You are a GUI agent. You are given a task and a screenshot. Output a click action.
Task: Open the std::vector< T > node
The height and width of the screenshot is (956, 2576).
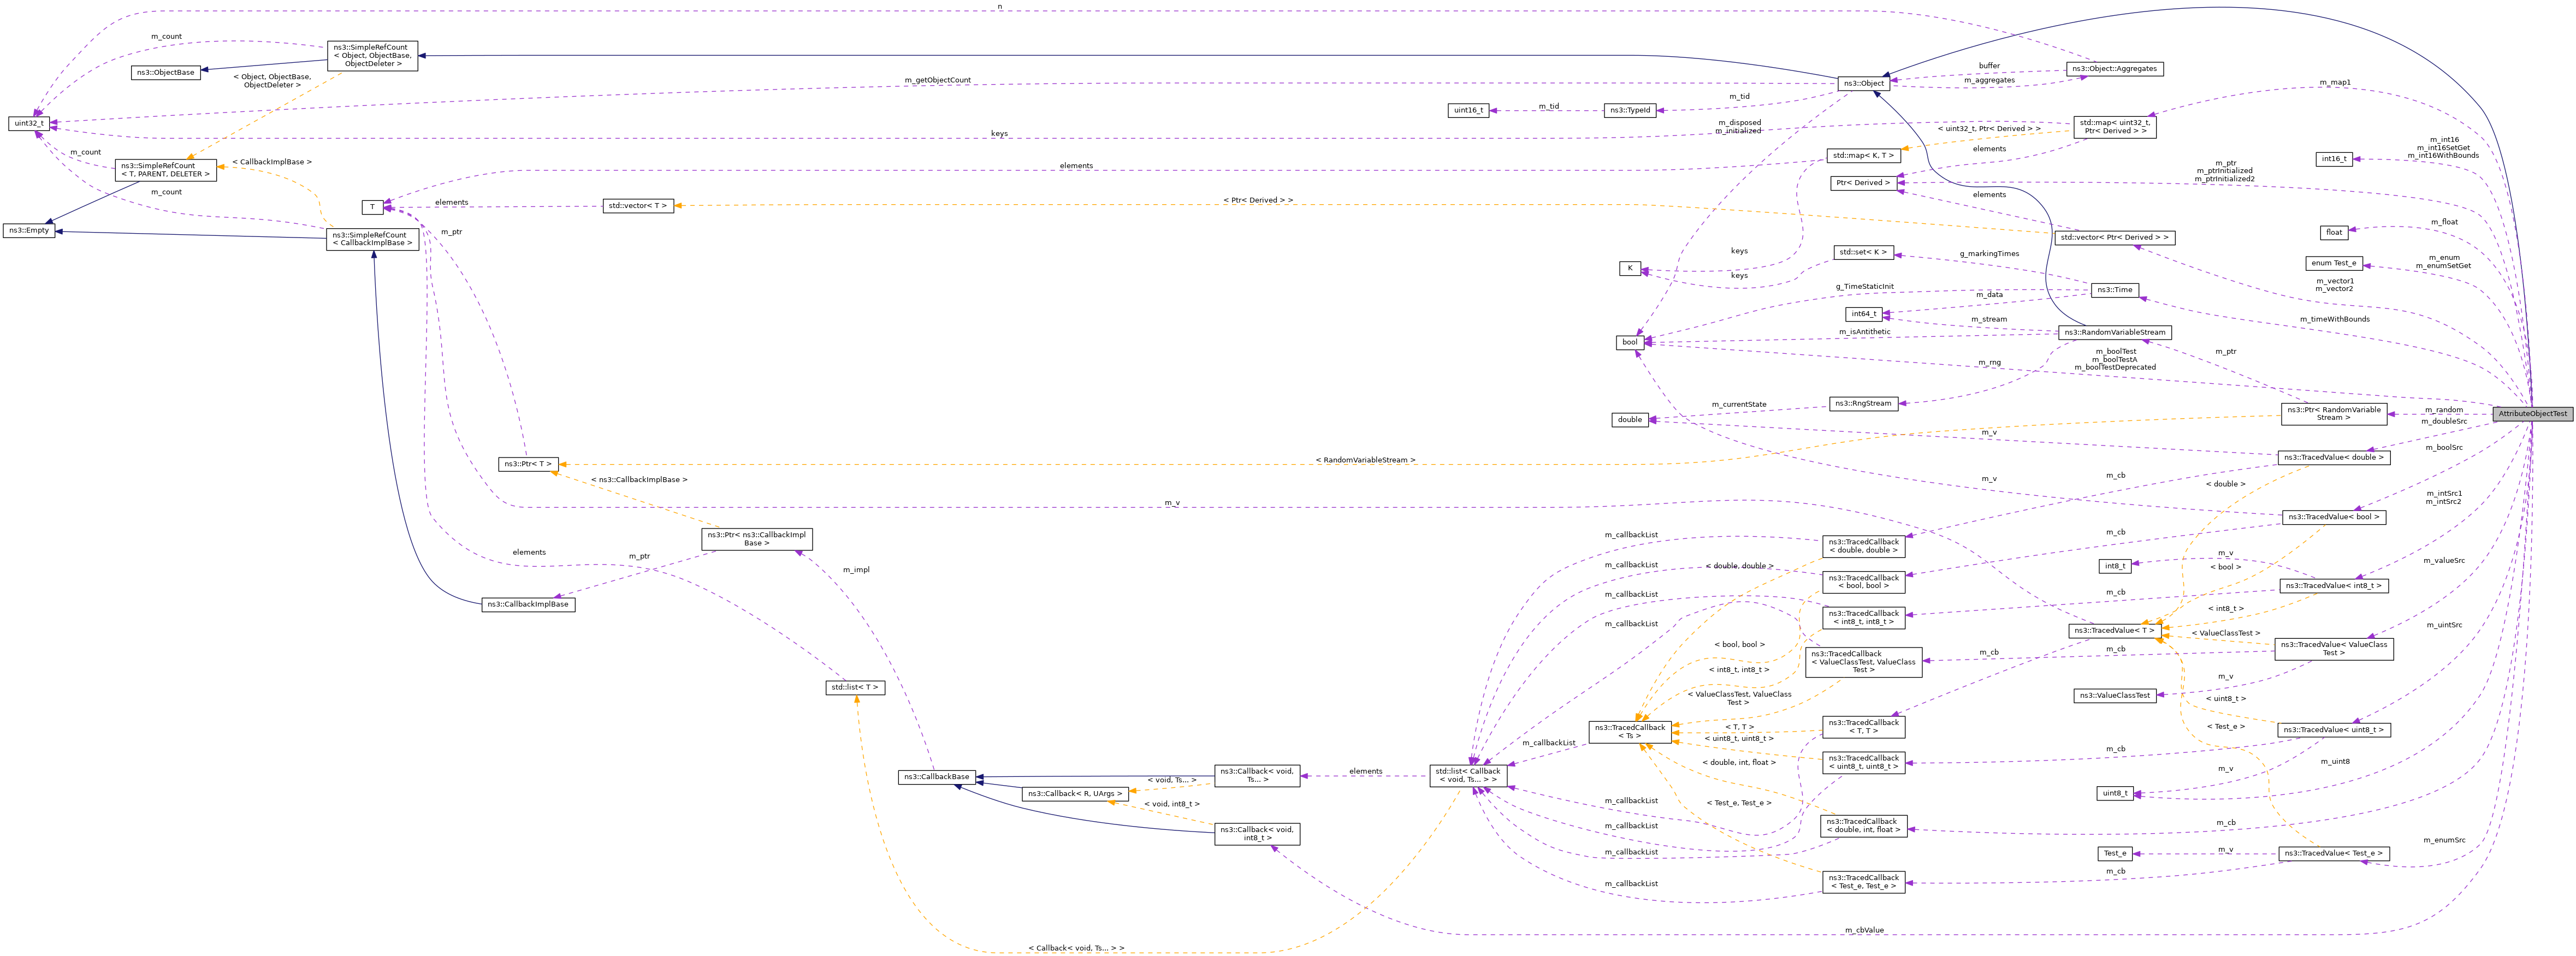point(638,206)
